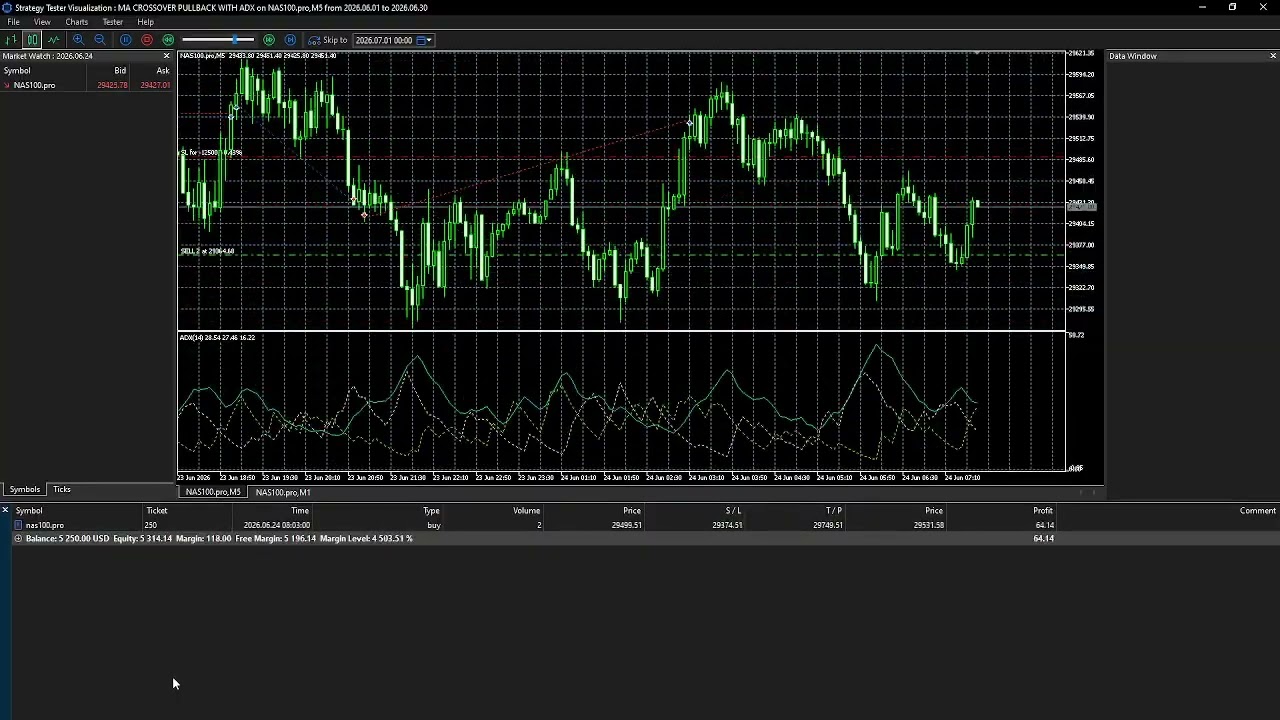Click the Skip to button

327,40
